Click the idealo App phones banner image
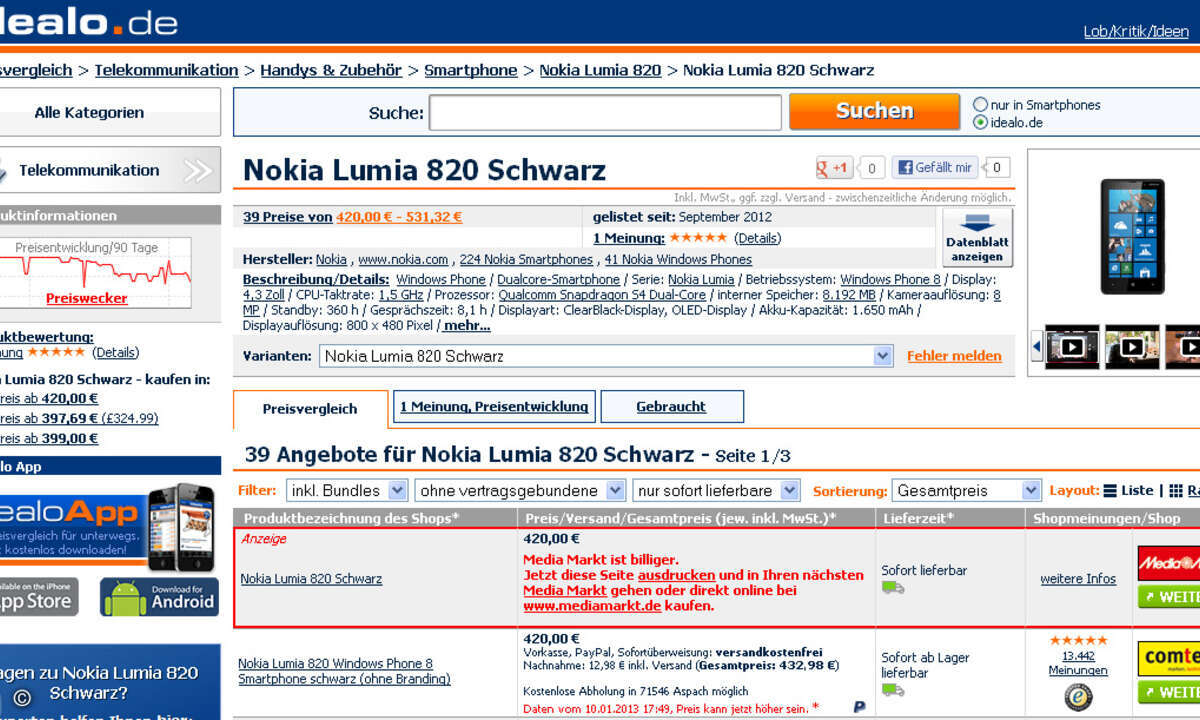 point(181,527)
